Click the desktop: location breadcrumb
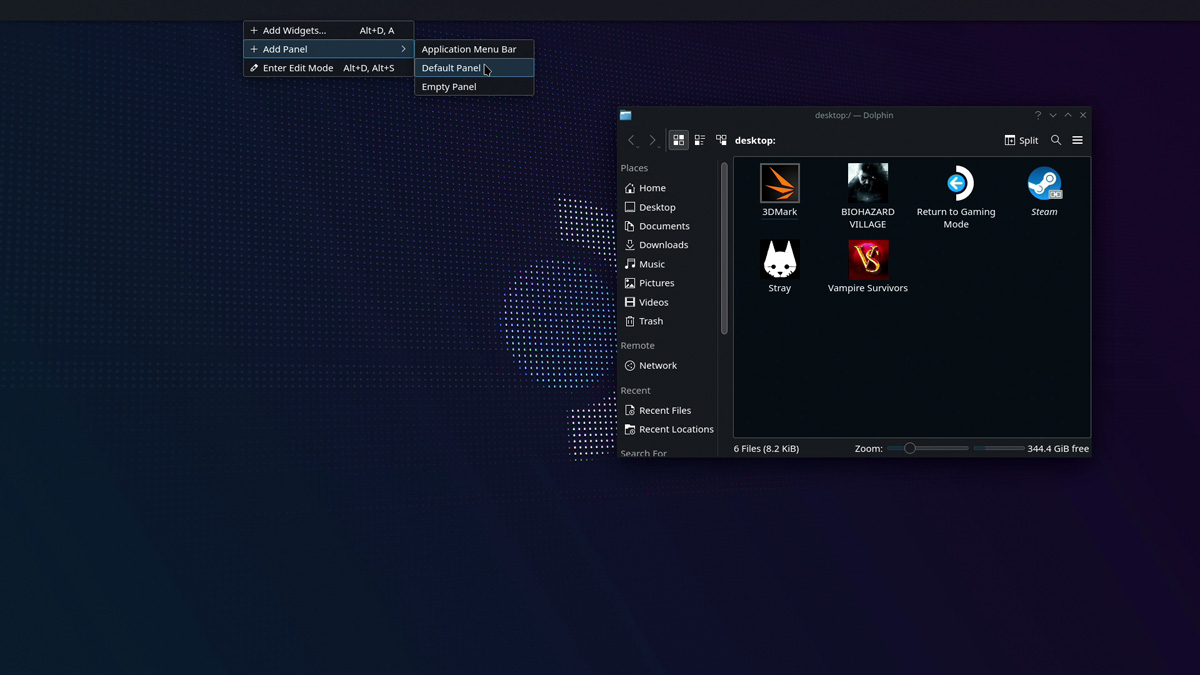Viewport: 1200px width, 675px height. 755,141
